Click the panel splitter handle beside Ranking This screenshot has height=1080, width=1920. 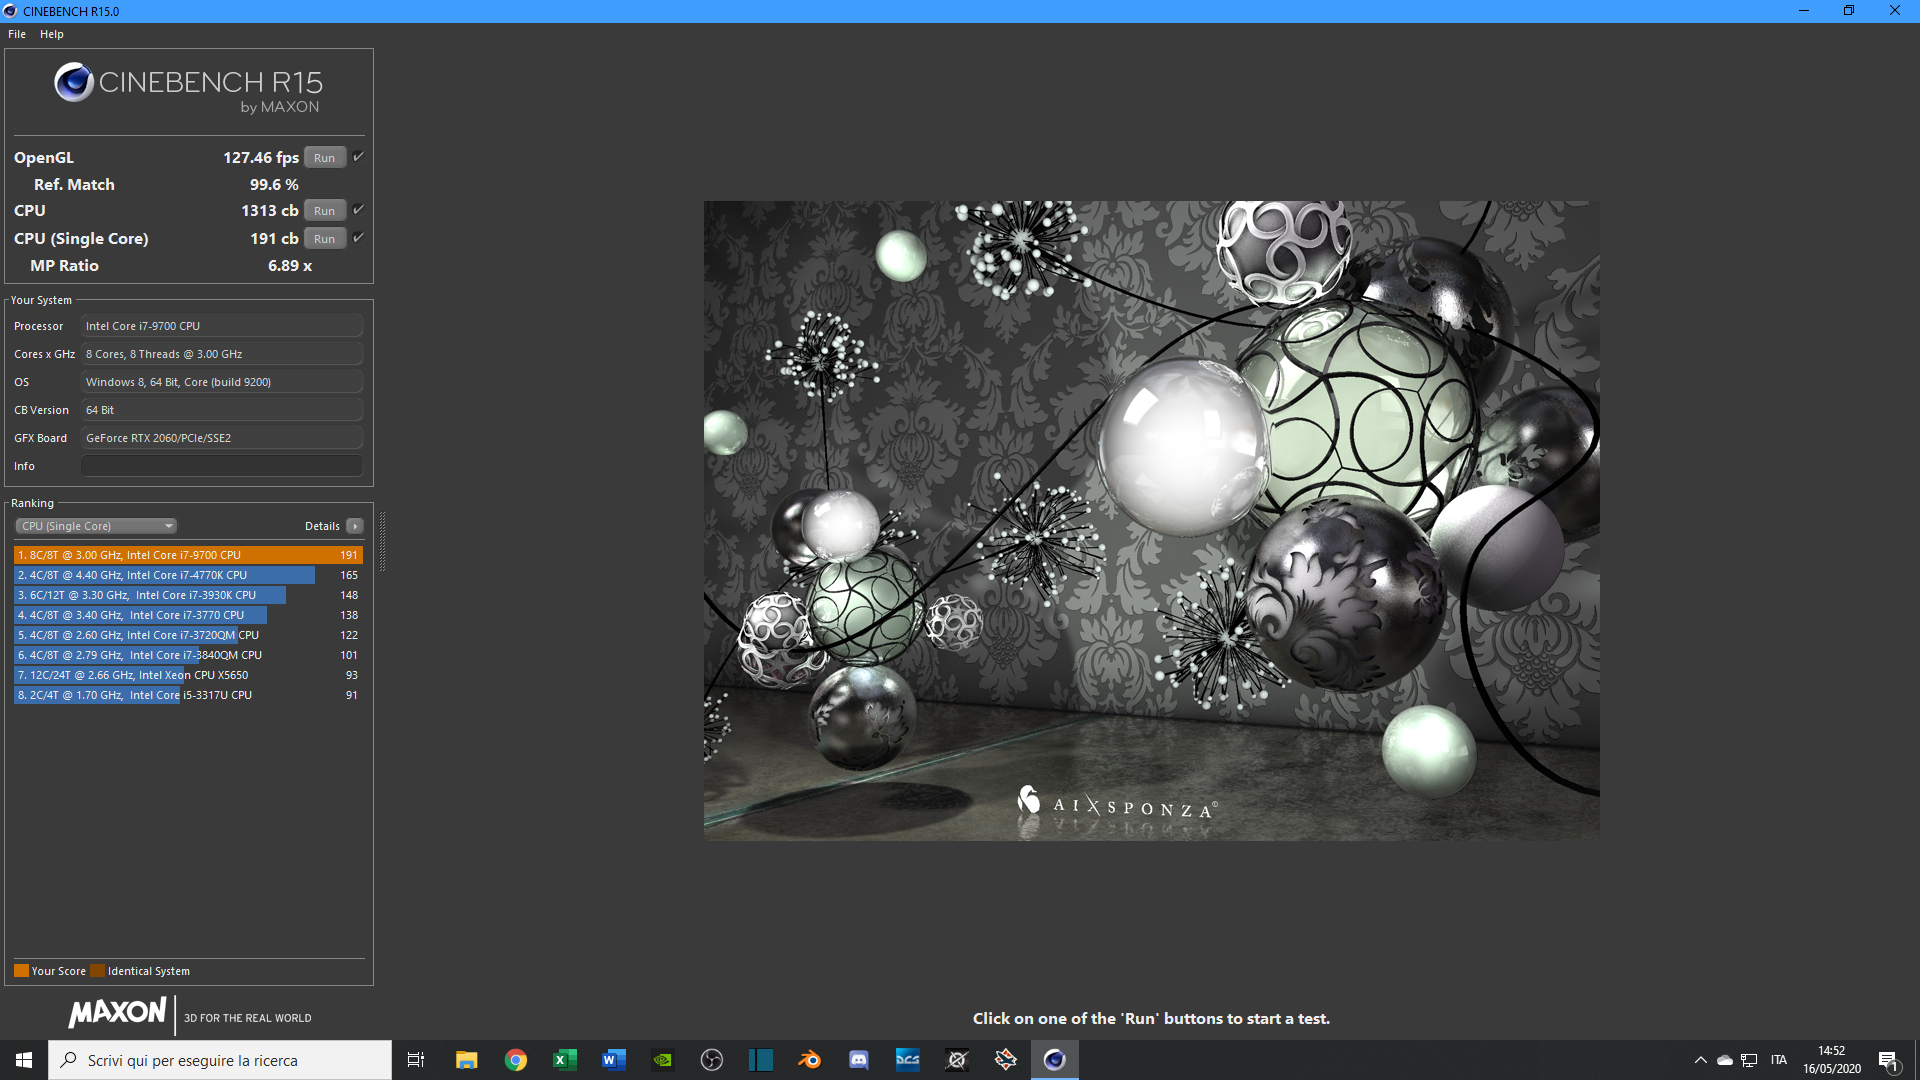click(x=382, y=541)
